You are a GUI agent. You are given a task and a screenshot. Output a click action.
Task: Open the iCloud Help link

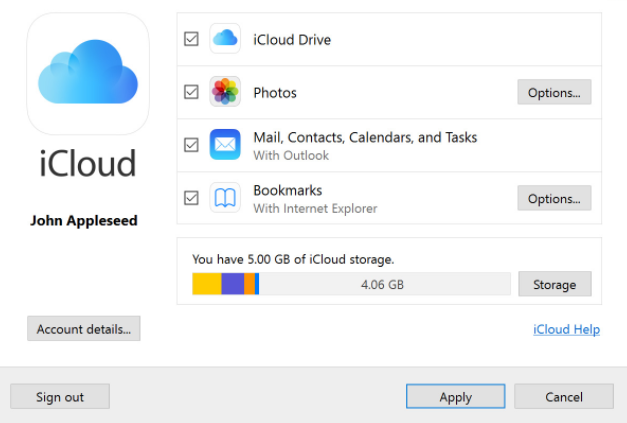(566, 329)
